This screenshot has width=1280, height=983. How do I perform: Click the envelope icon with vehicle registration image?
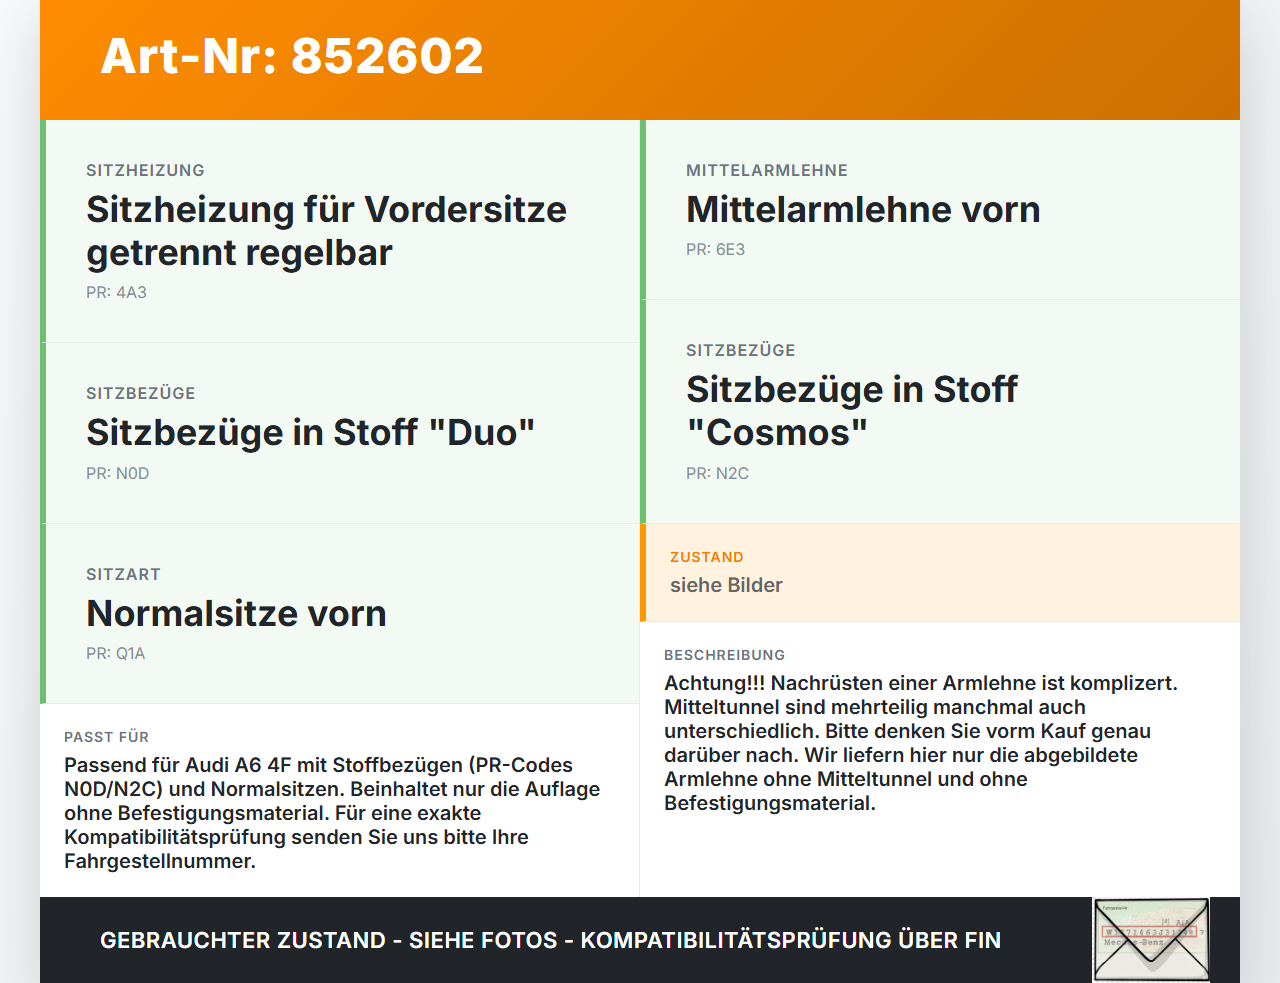tap(1151, 940)
